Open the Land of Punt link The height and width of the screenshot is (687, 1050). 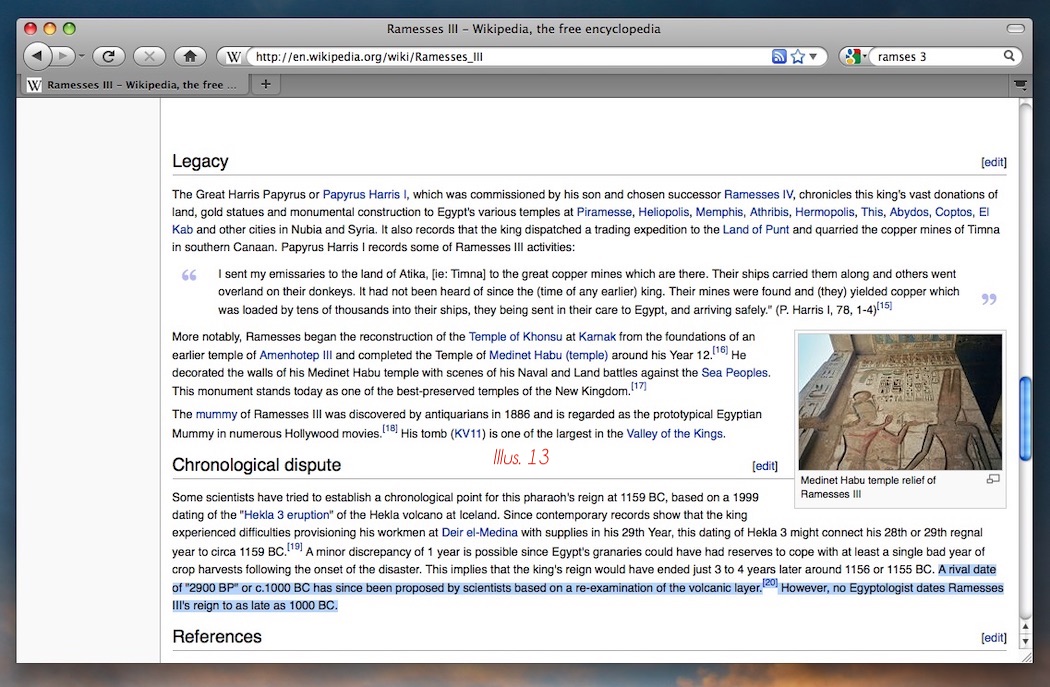click(755, 229)
